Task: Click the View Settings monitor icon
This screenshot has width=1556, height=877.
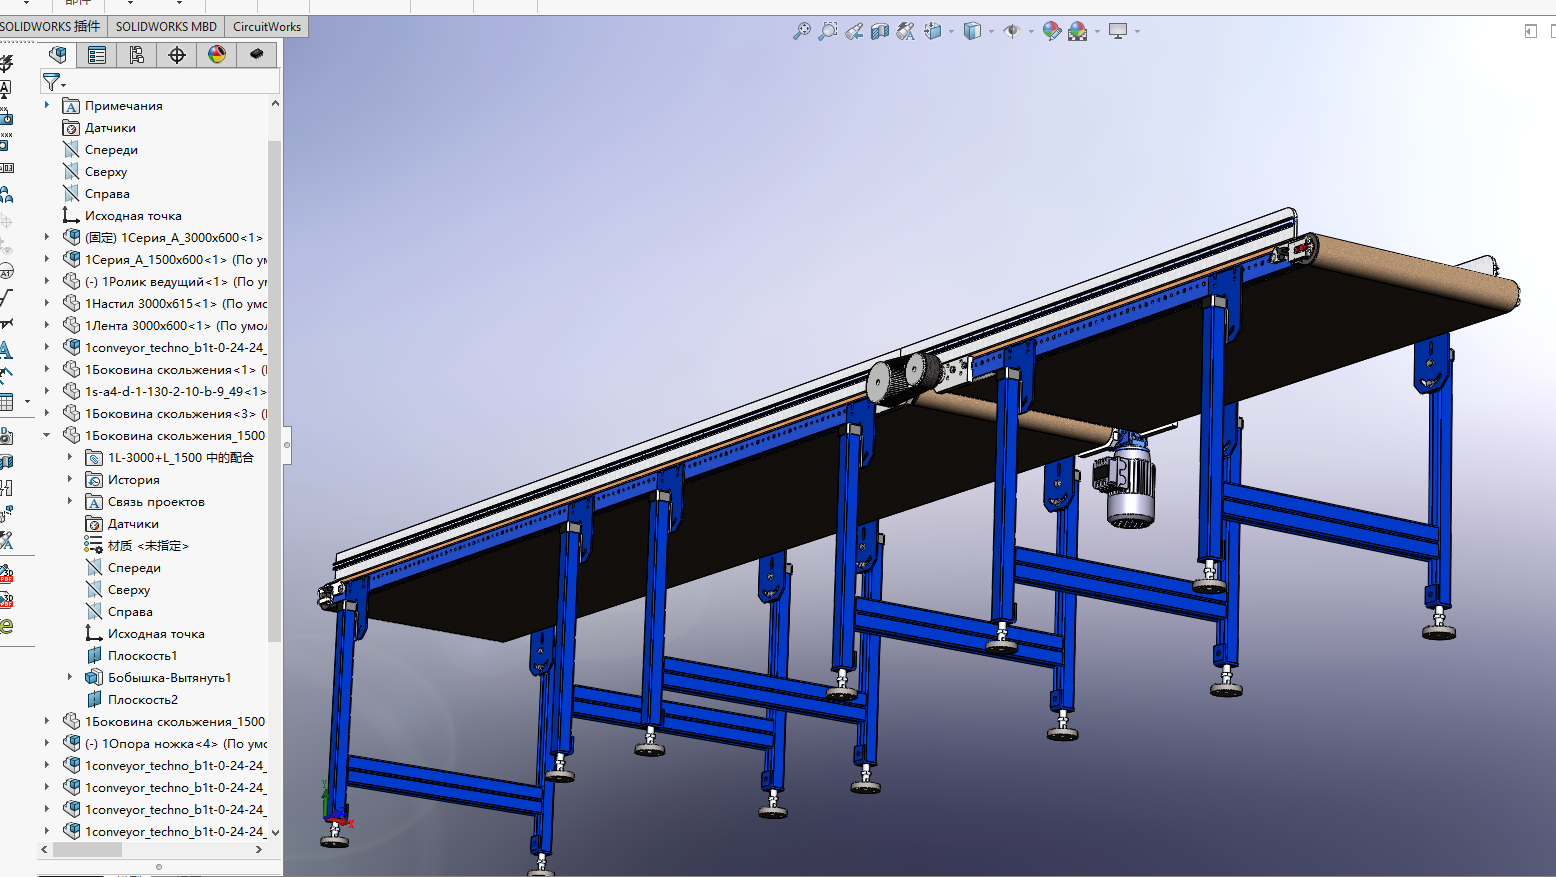Action: pos(1118,31)
